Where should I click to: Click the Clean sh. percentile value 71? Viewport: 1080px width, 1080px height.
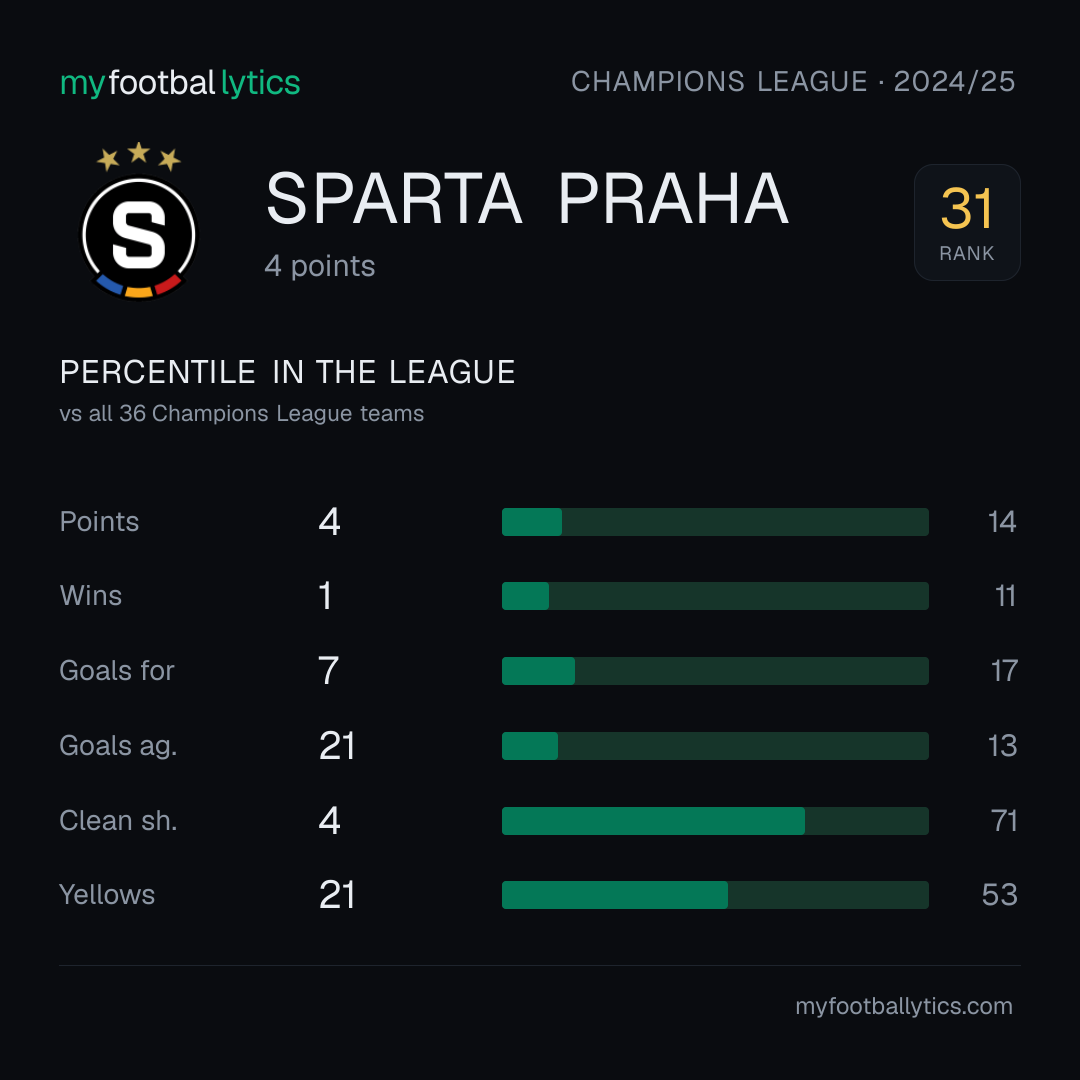coord(1004,821)
